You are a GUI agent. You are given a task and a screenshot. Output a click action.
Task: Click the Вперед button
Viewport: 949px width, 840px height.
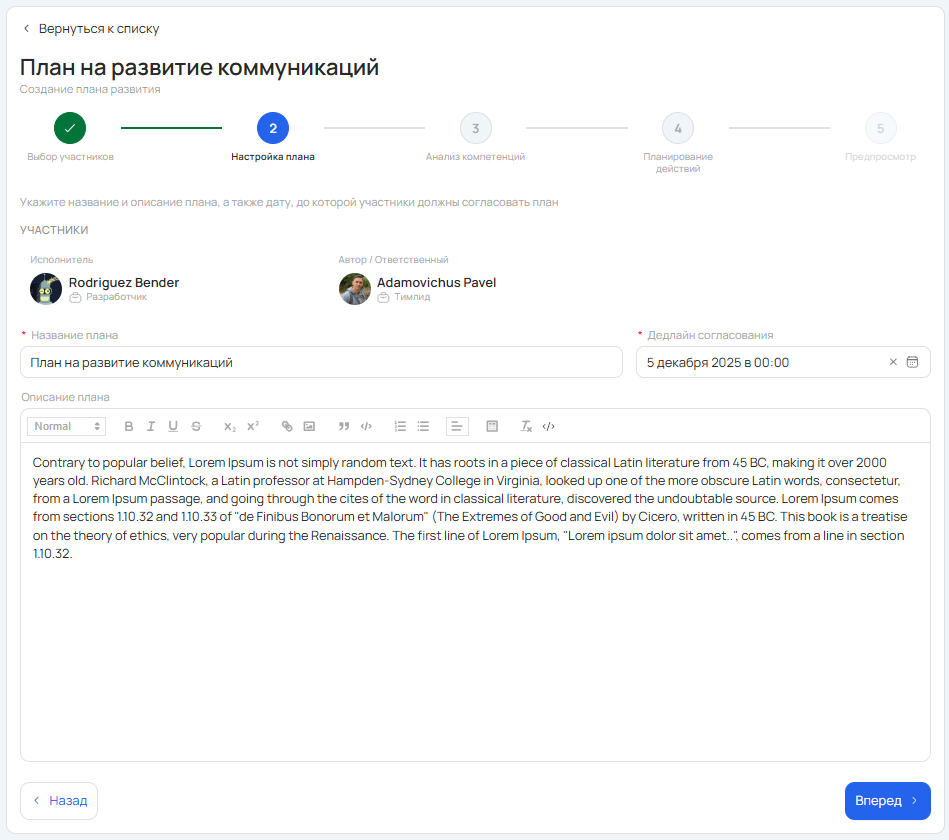(x=887, y=800)
